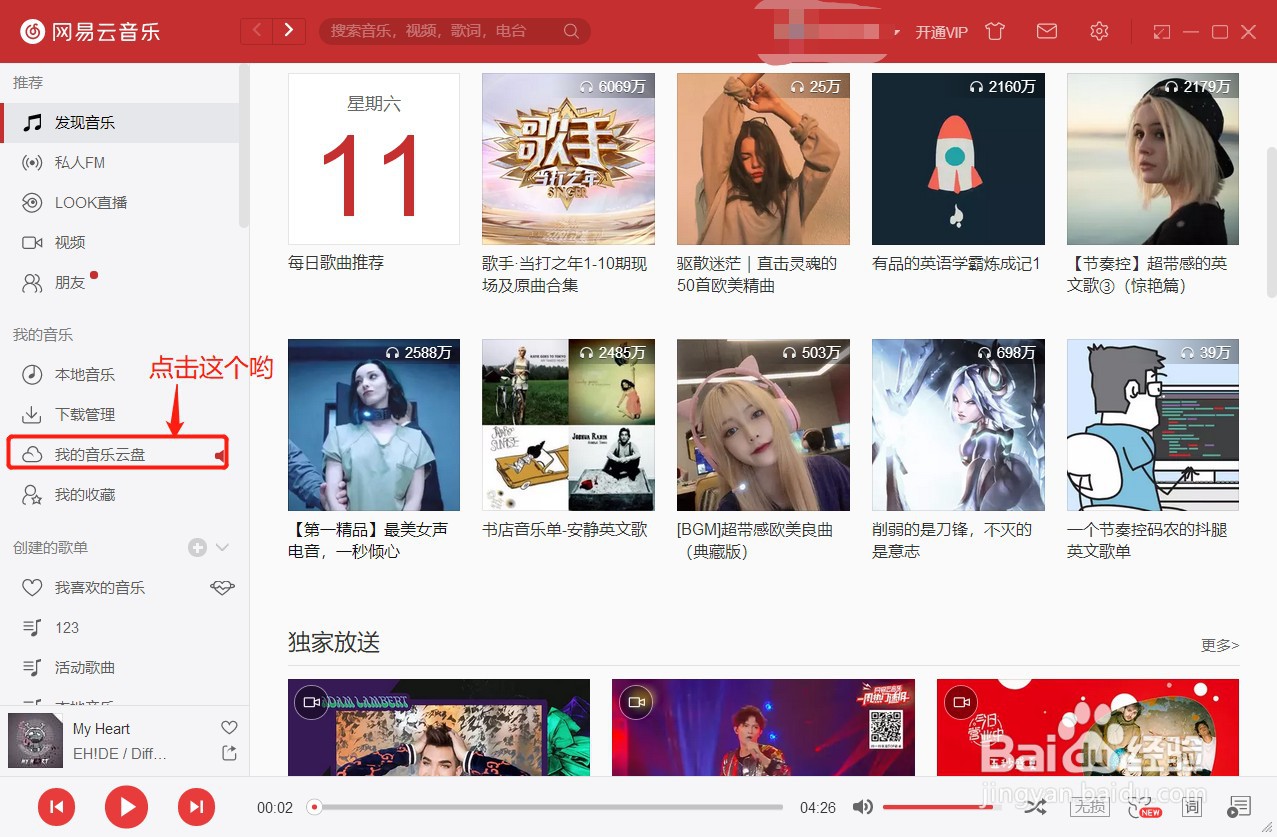Click the artist text EH!DE / Diff…
Image resolution: width=1277 pixels, height=837 pixels.
pyautogui.click(x=120, y=753)
